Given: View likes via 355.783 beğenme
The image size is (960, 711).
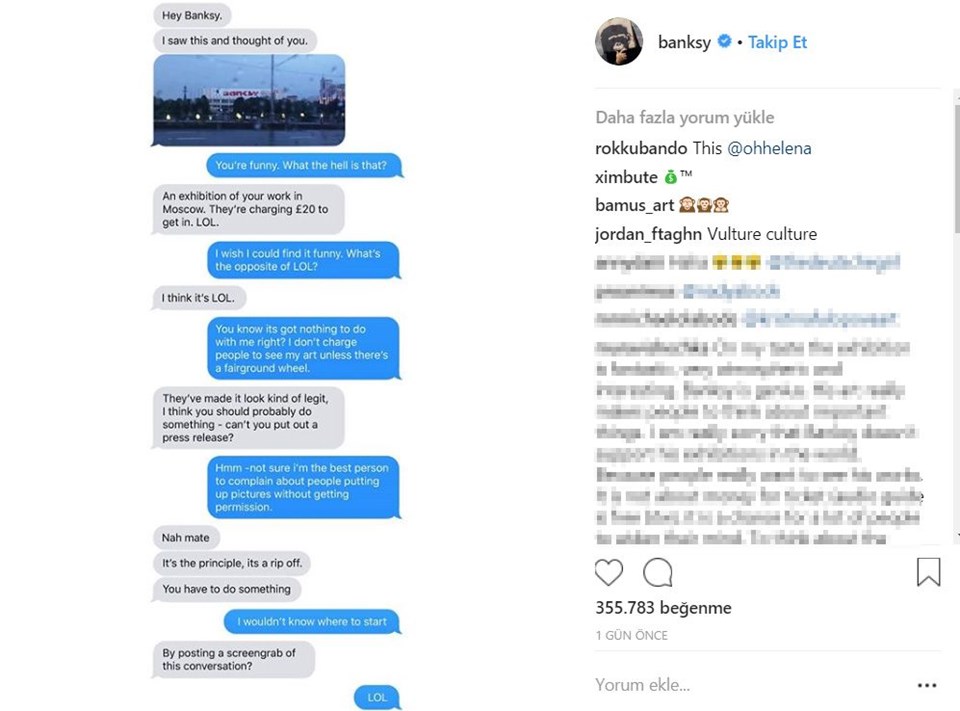Looking at the screenshot, I should 663,608.
